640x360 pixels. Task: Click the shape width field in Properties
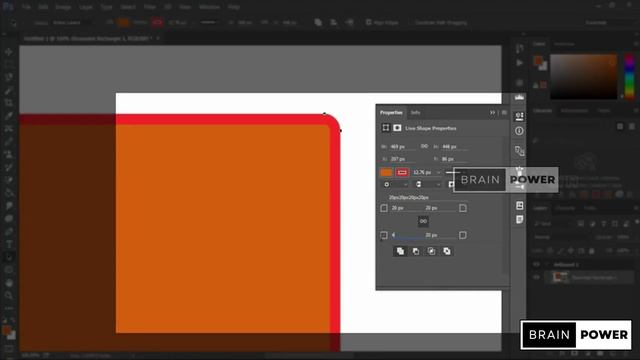point(402,147)
